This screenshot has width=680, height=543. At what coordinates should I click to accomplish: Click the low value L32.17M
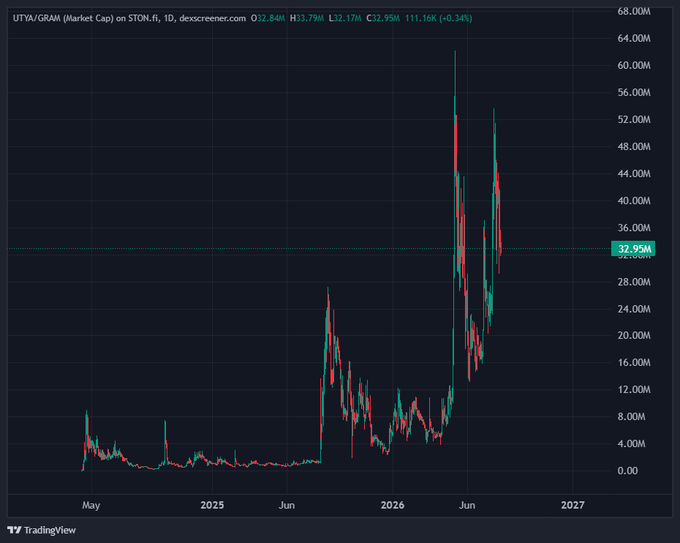click(x=345, y=18)
